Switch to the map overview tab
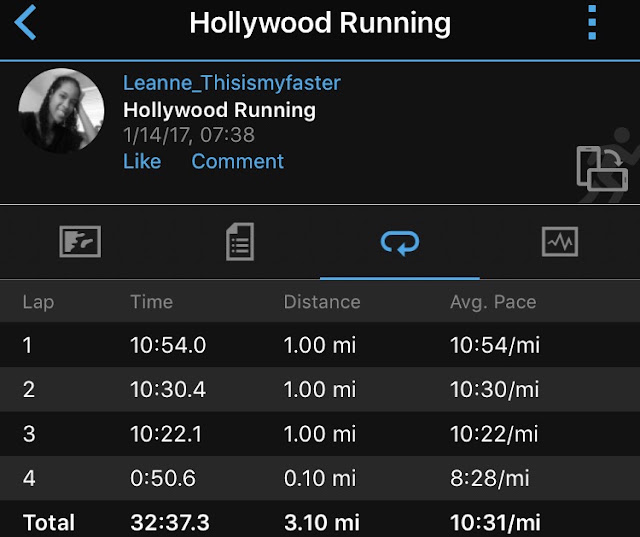640x537 pixels. coord(80,242)
